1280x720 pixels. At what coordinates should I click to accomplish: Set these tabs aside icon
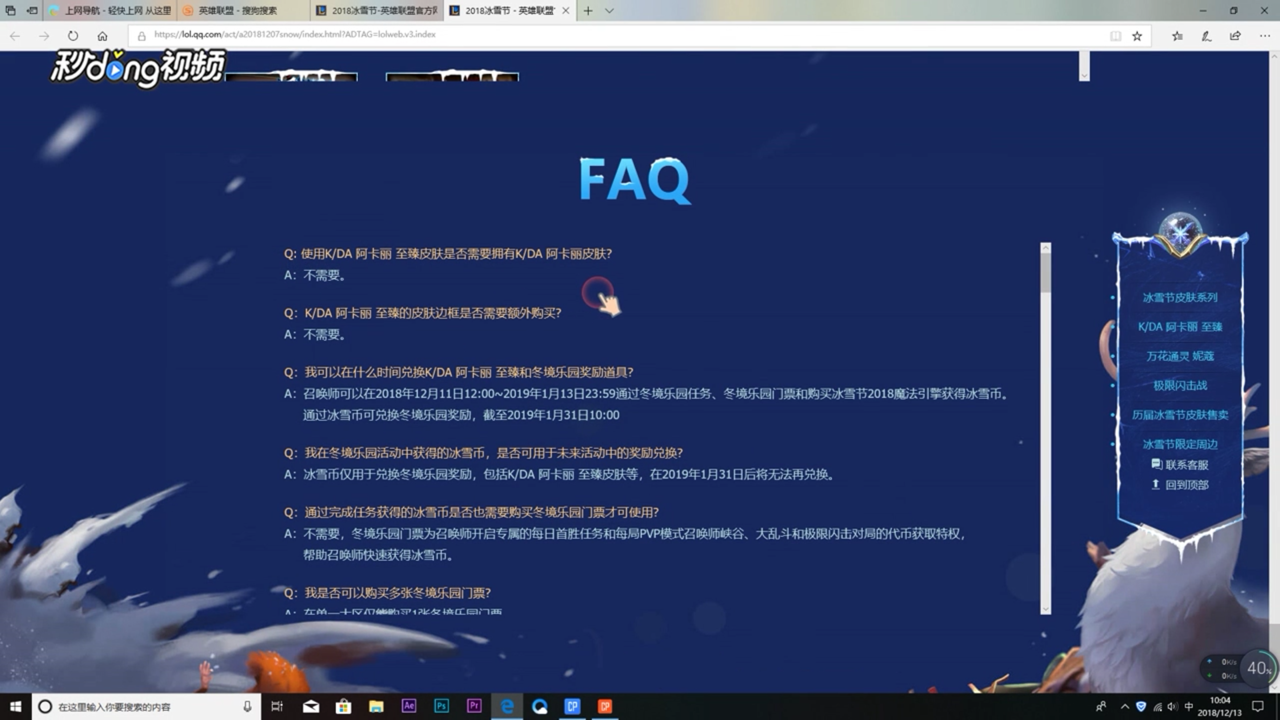pos(32,11)
